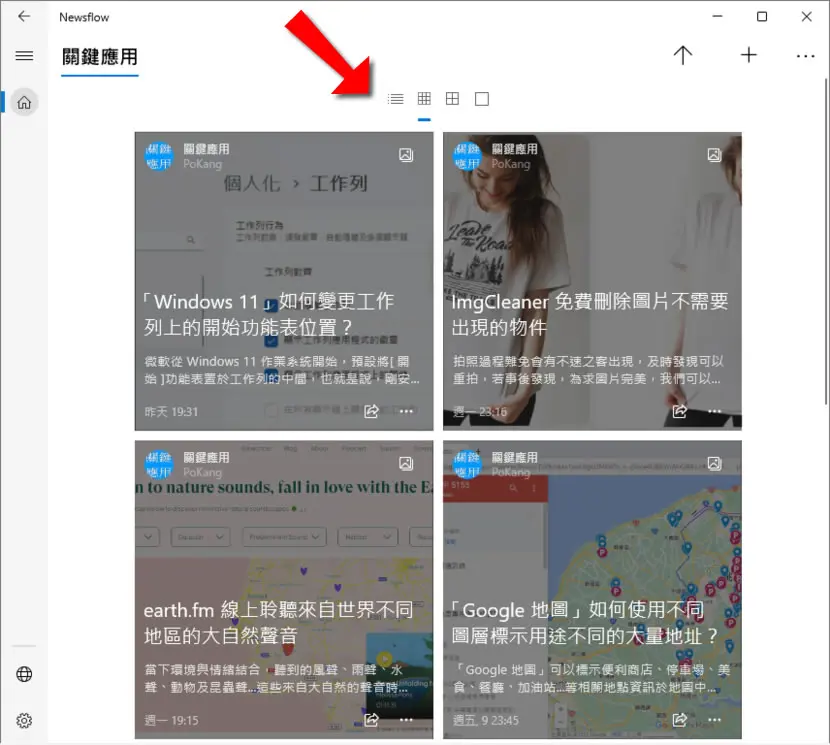Viewport: 830px width, 745px height.
Task: Click the back arrow button
Action: (24, 16)
